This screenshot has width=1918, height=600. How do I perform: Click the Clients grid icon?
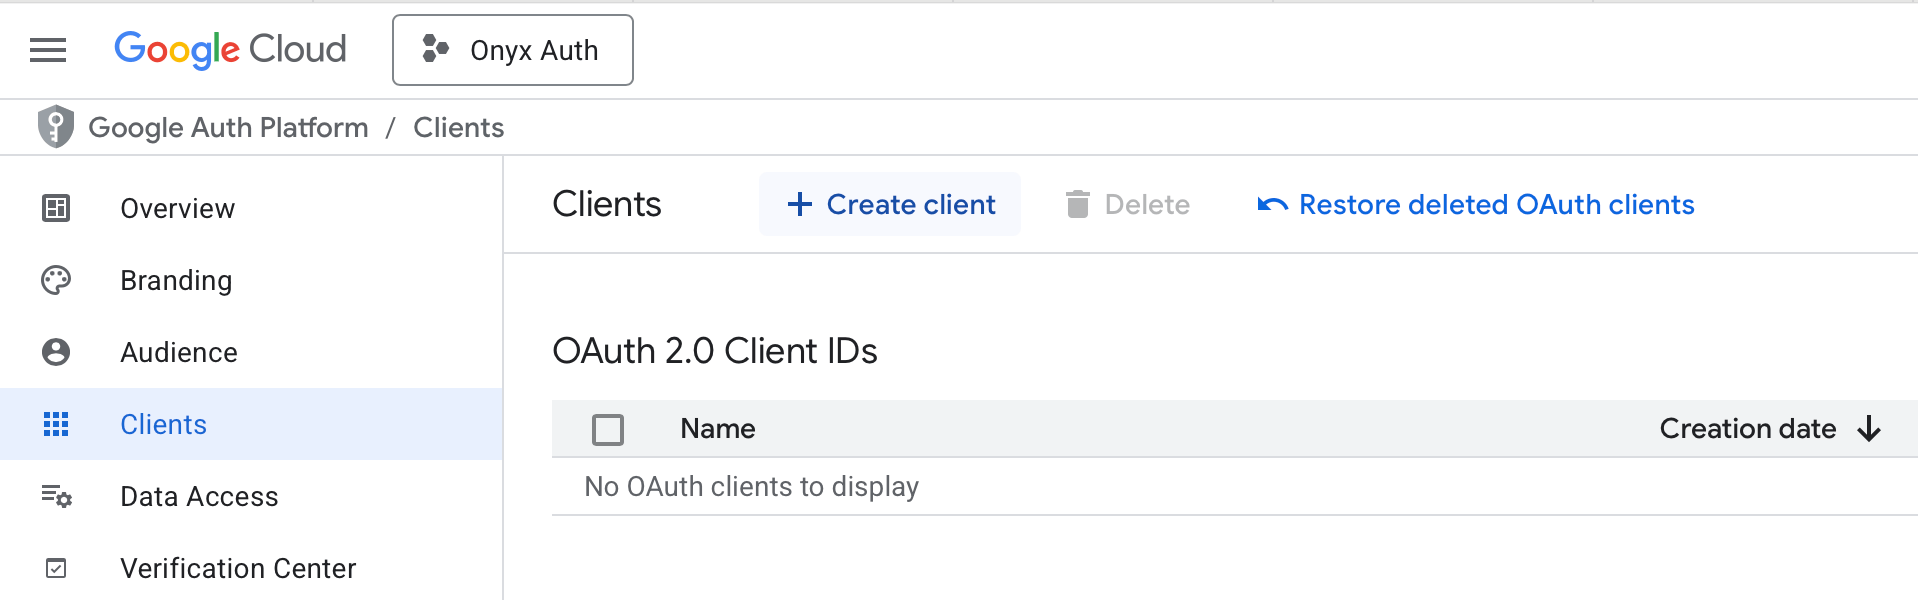point(56,424)
